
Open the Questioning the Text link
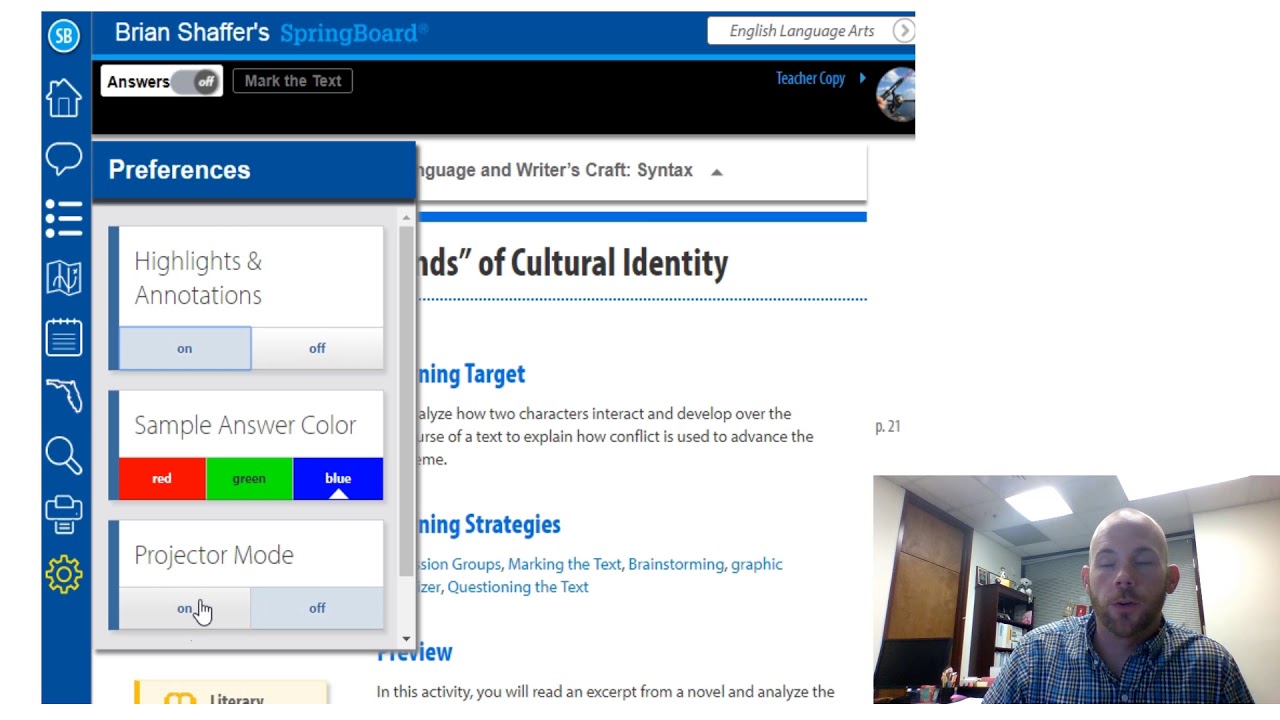(x=518, y=587)
